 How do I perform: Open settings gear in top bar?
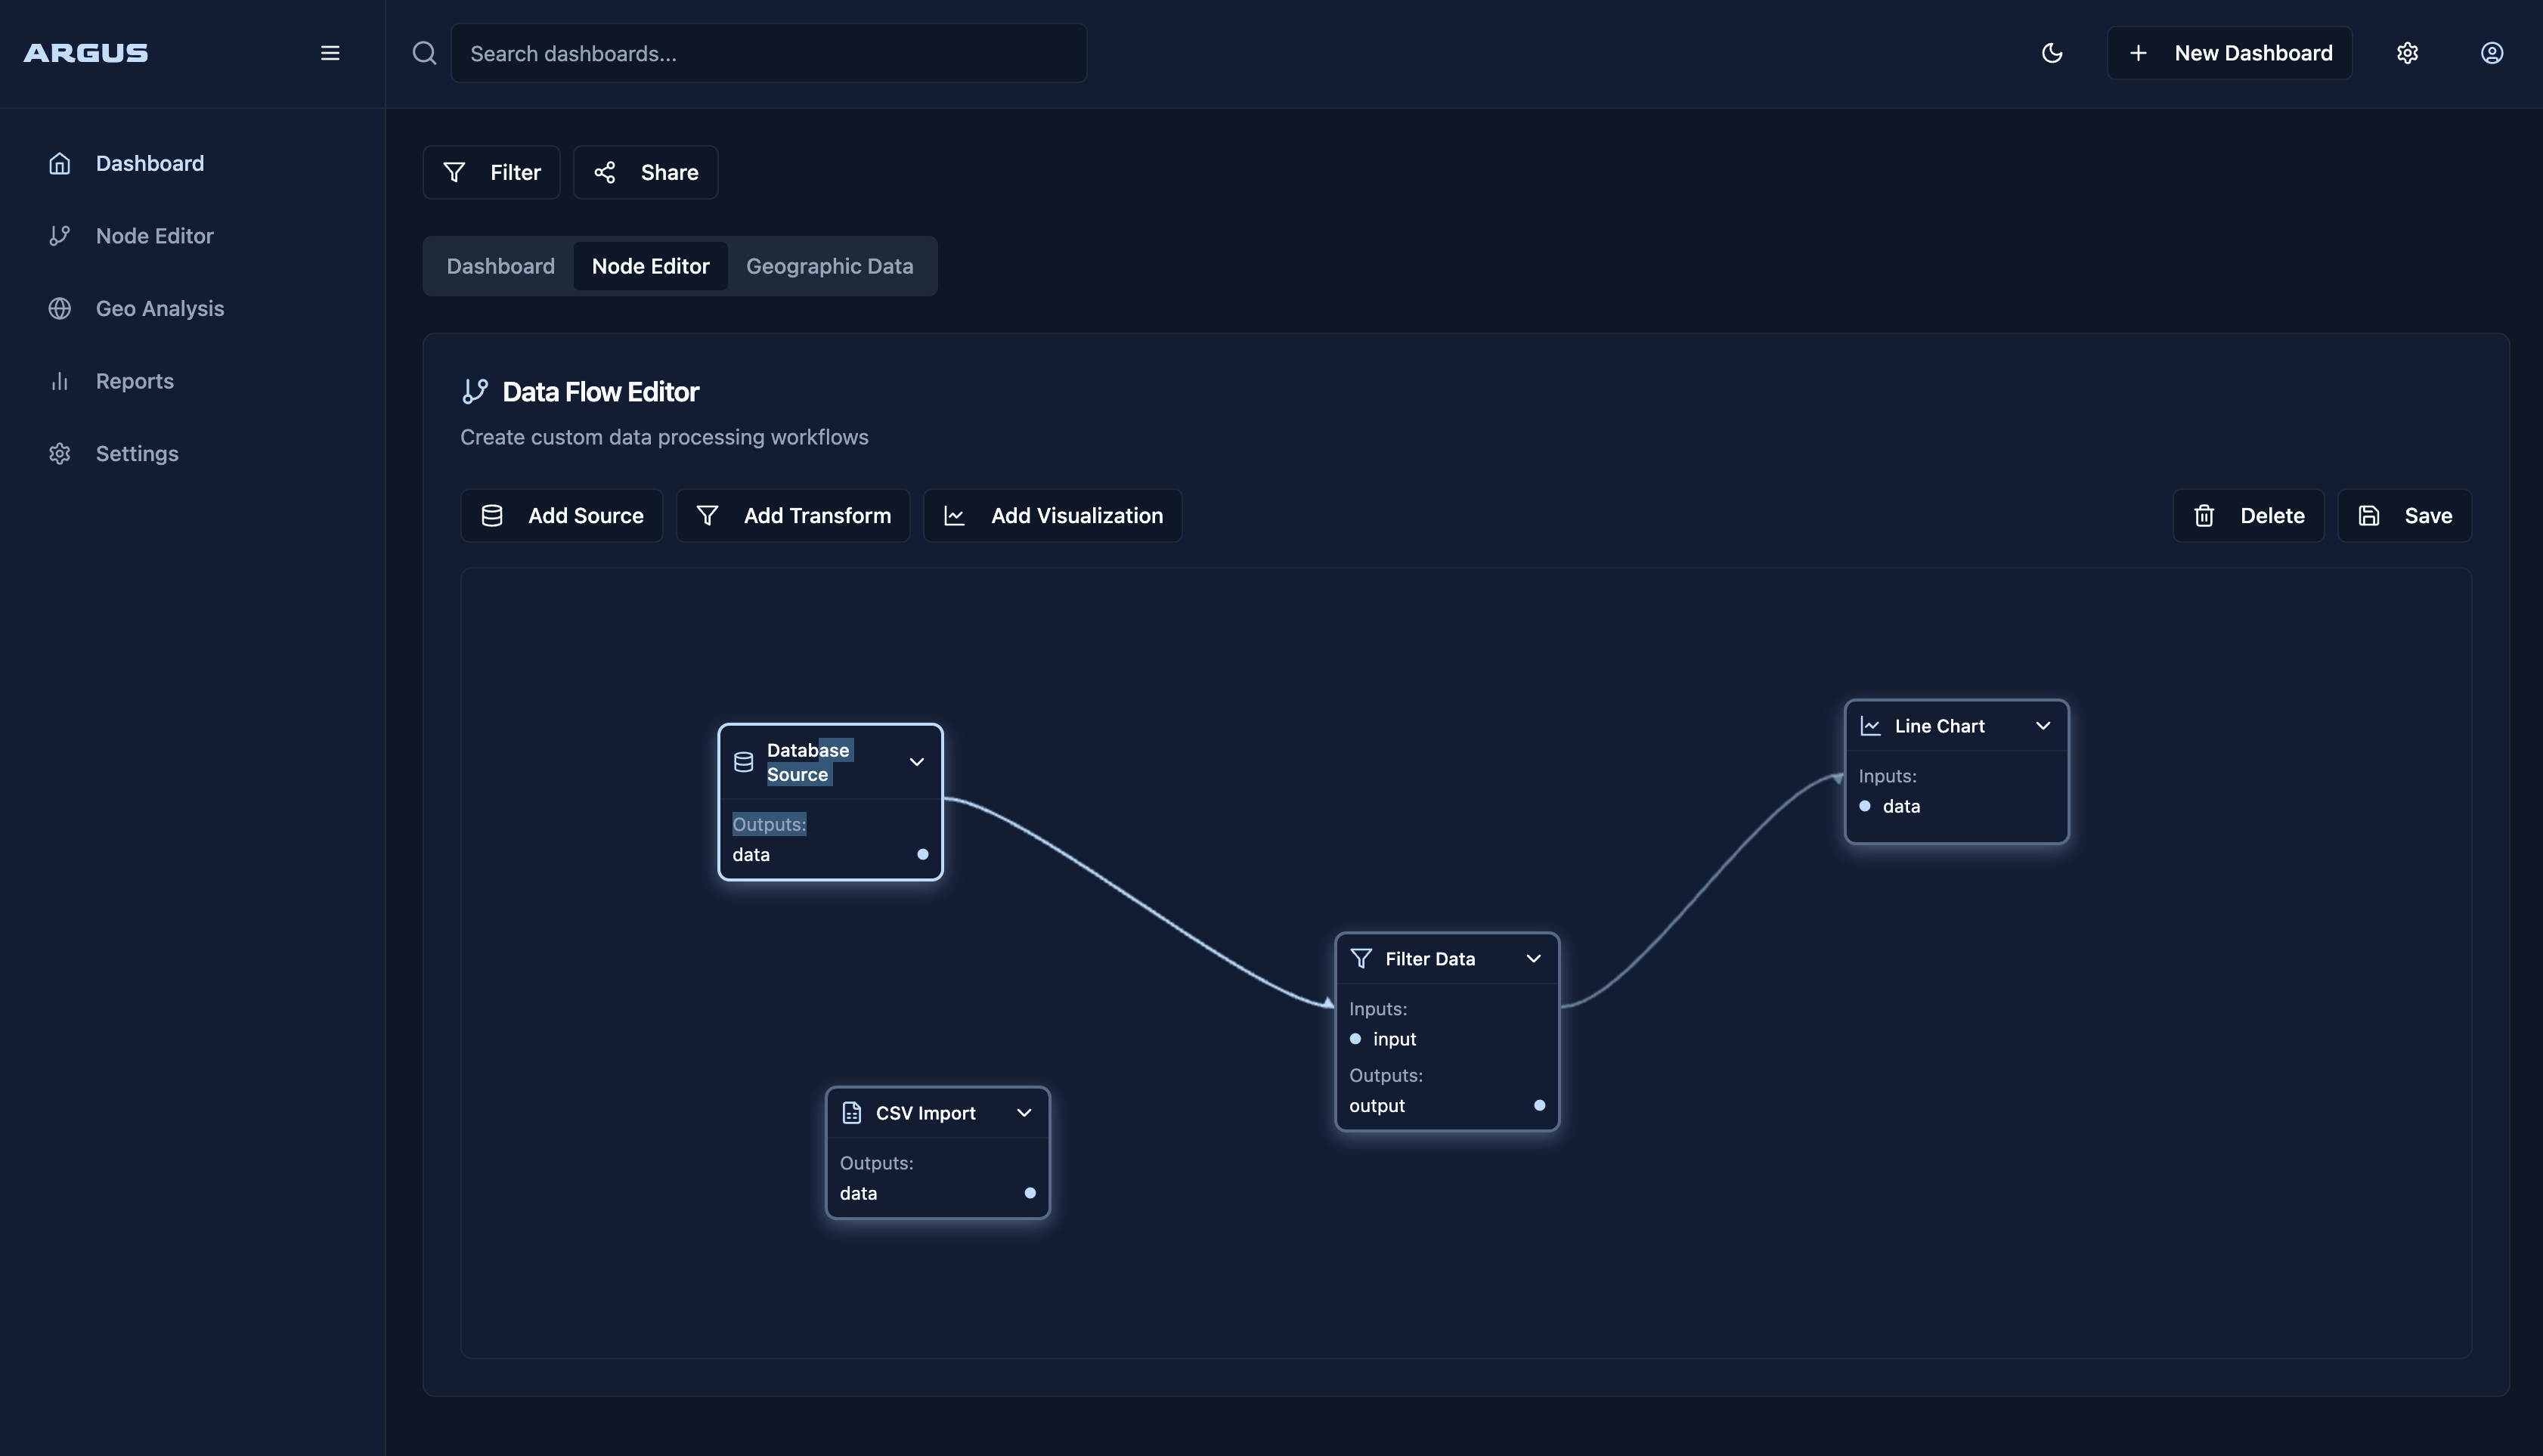pyautogui.click(x=2407, y=53)
